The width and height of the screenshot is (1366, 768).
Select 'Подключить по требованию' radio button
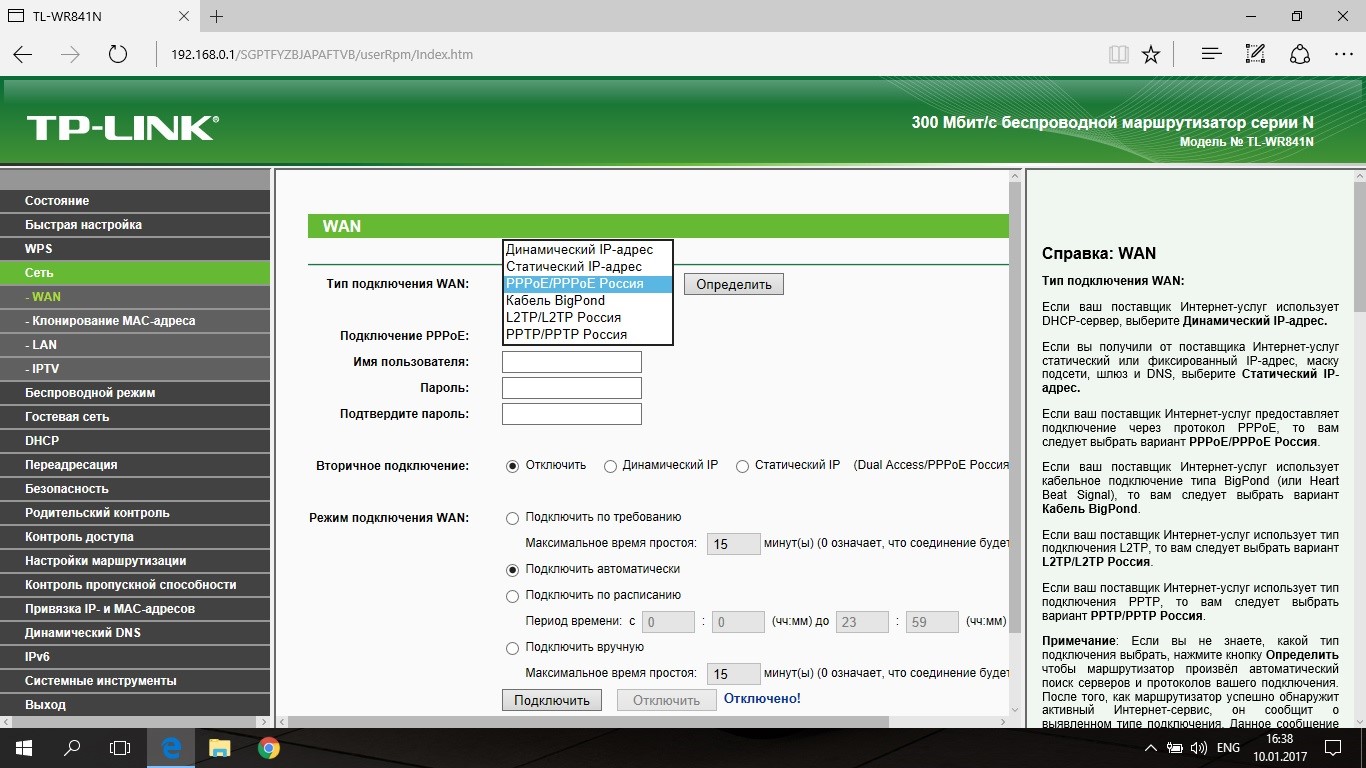tap(513, 518)
